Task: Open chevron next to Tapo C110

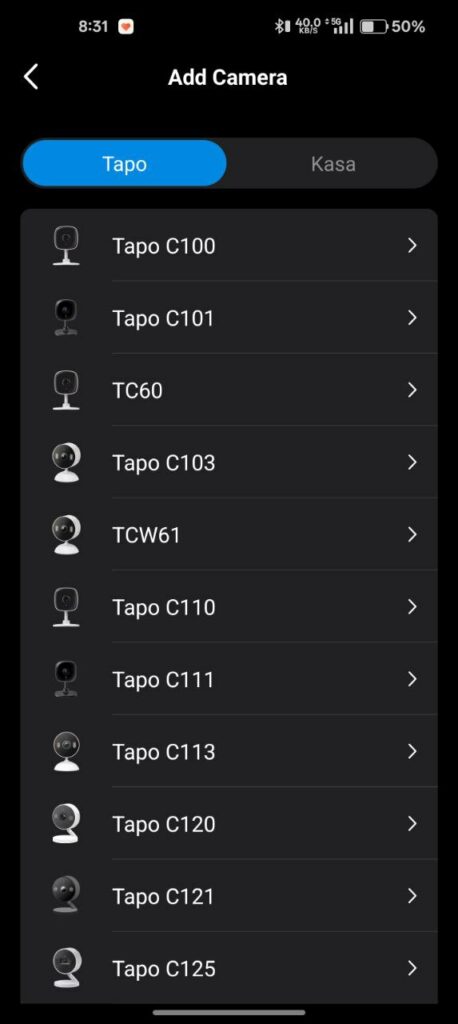Action: coord(412,607)
